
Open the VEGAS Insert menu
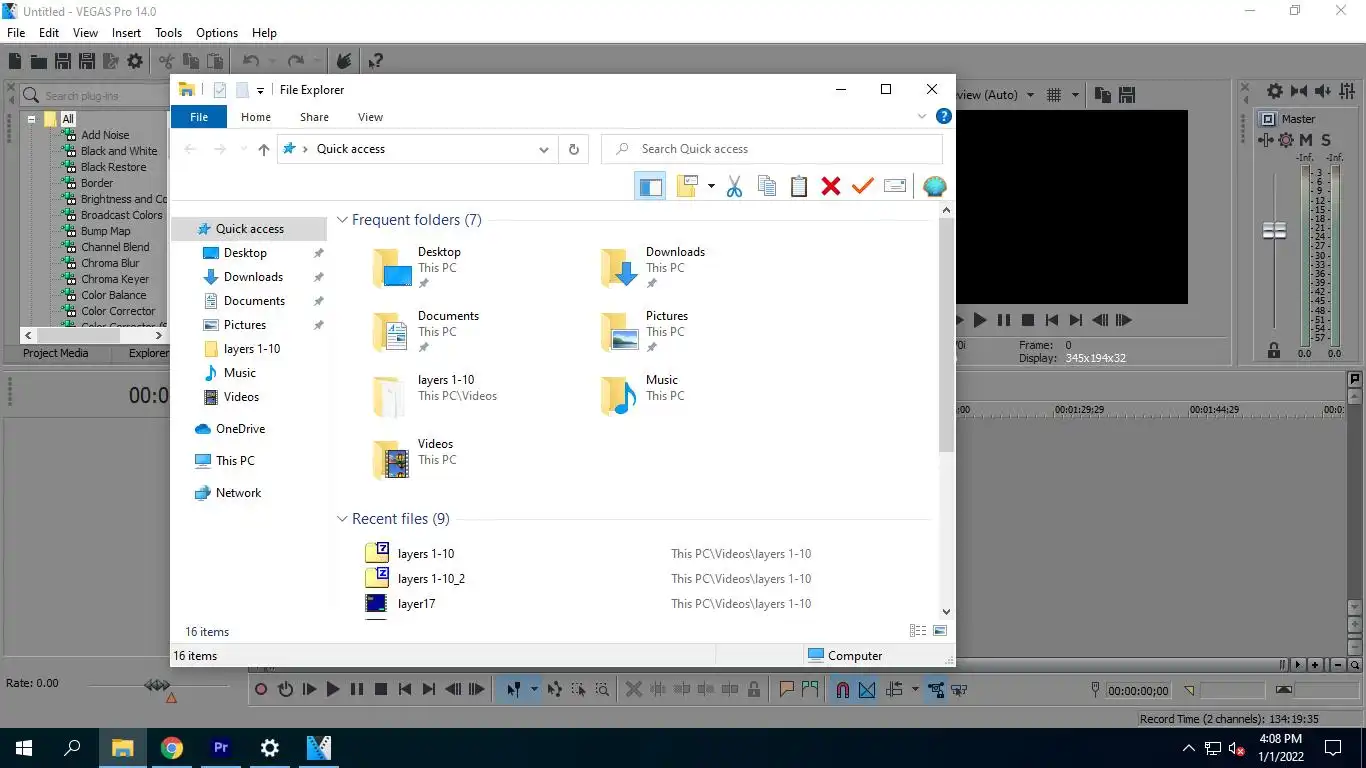coord(126,33)
